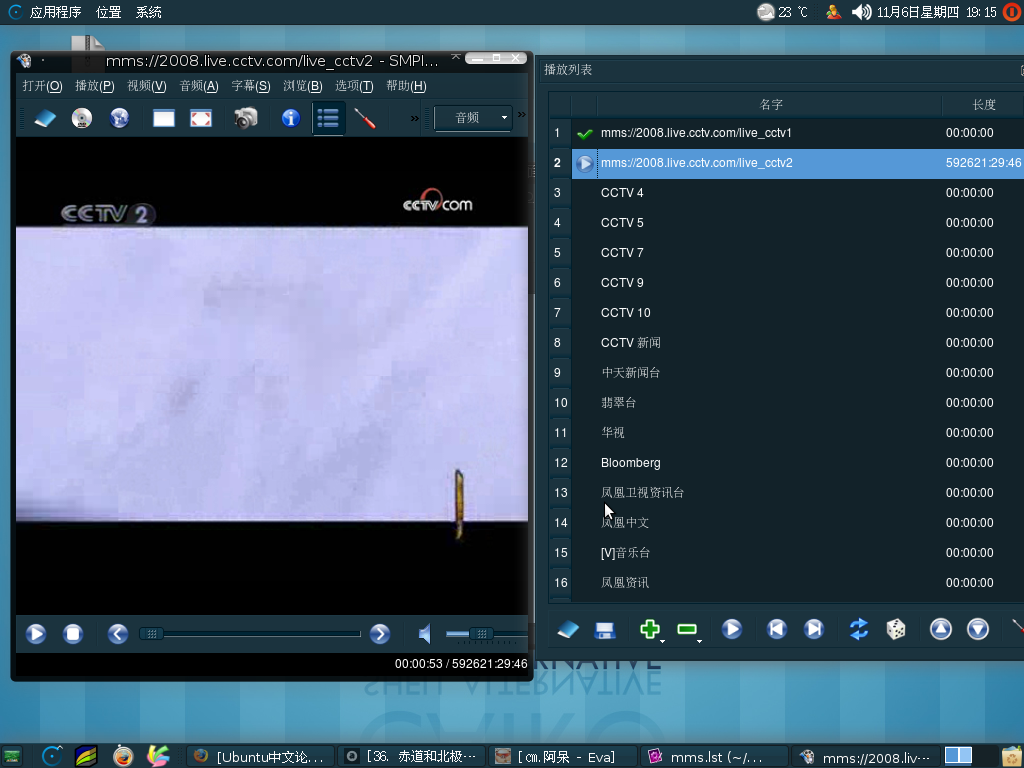The image size is (1024, 768).
Task: Adjust the volume slider handle
Action: [481, 633]
